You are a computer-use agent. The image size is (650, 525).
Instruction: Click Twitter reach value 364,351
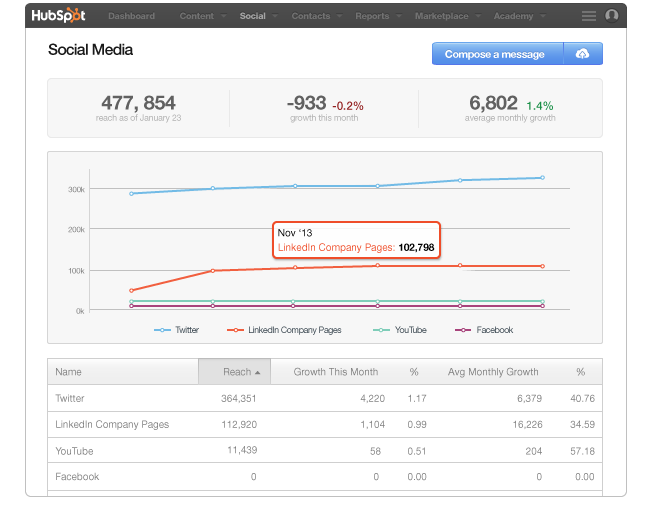point(238,399)
